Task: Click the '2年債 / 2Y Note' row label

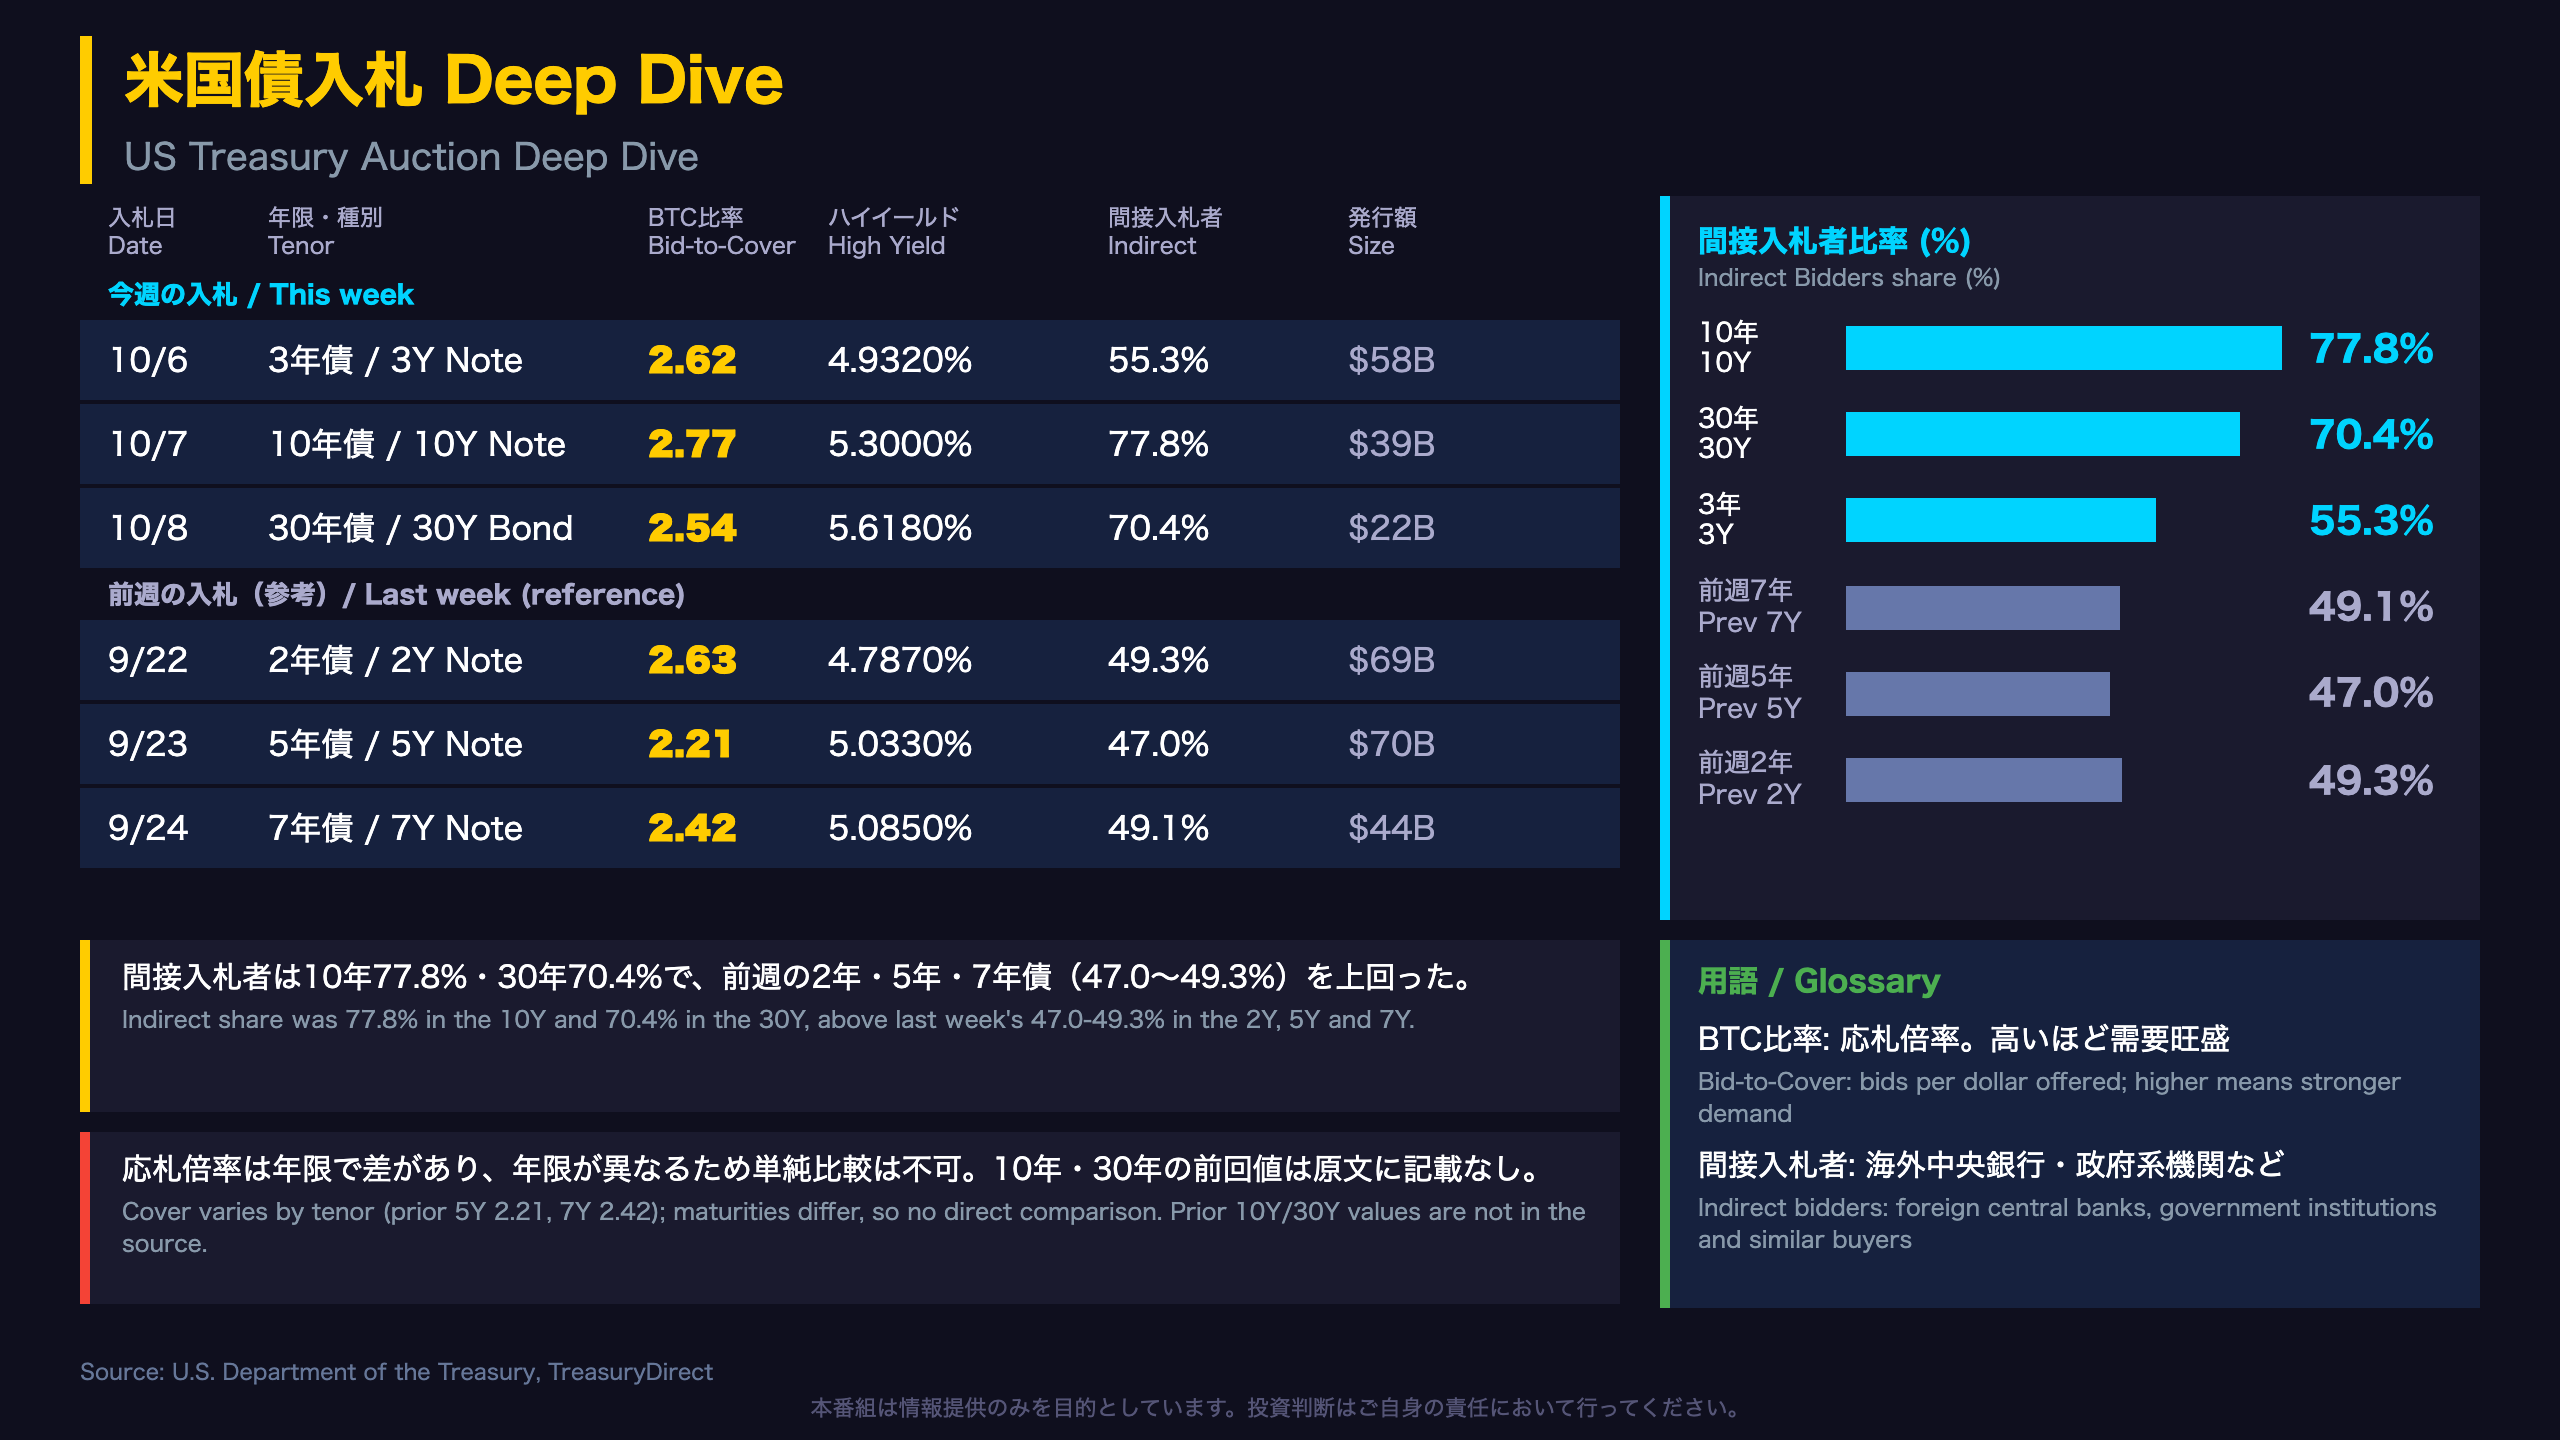Action: pyautogui.click(x=395, y=660)
